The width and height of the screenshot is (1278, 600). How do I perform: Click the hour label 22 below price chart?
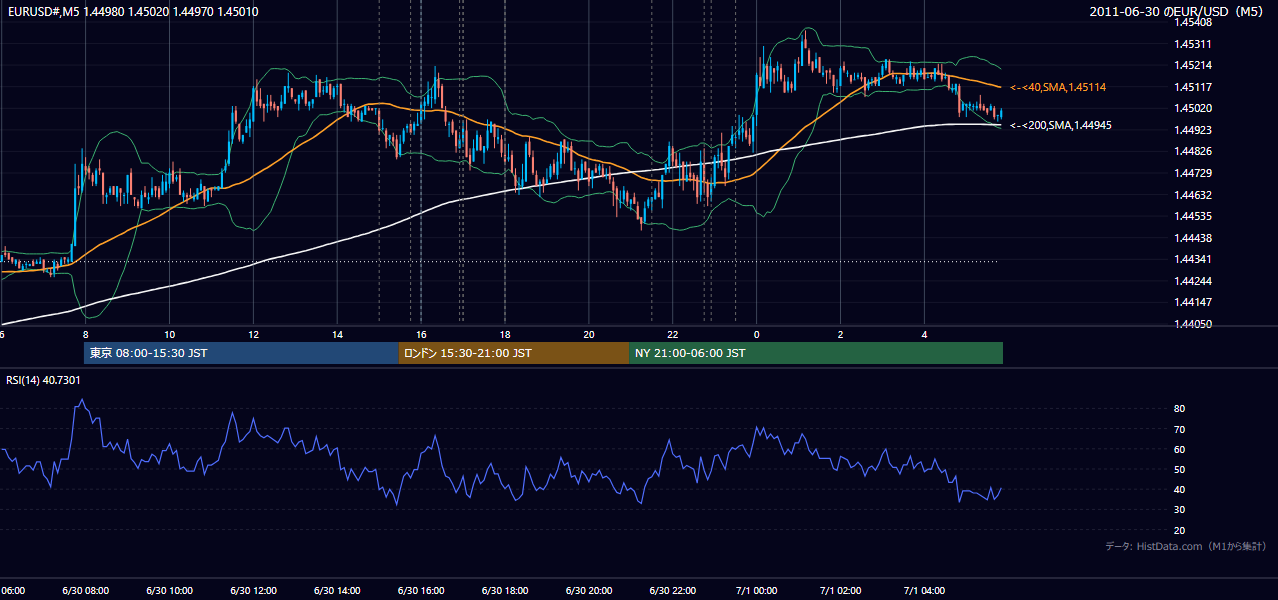click(674, 335)
